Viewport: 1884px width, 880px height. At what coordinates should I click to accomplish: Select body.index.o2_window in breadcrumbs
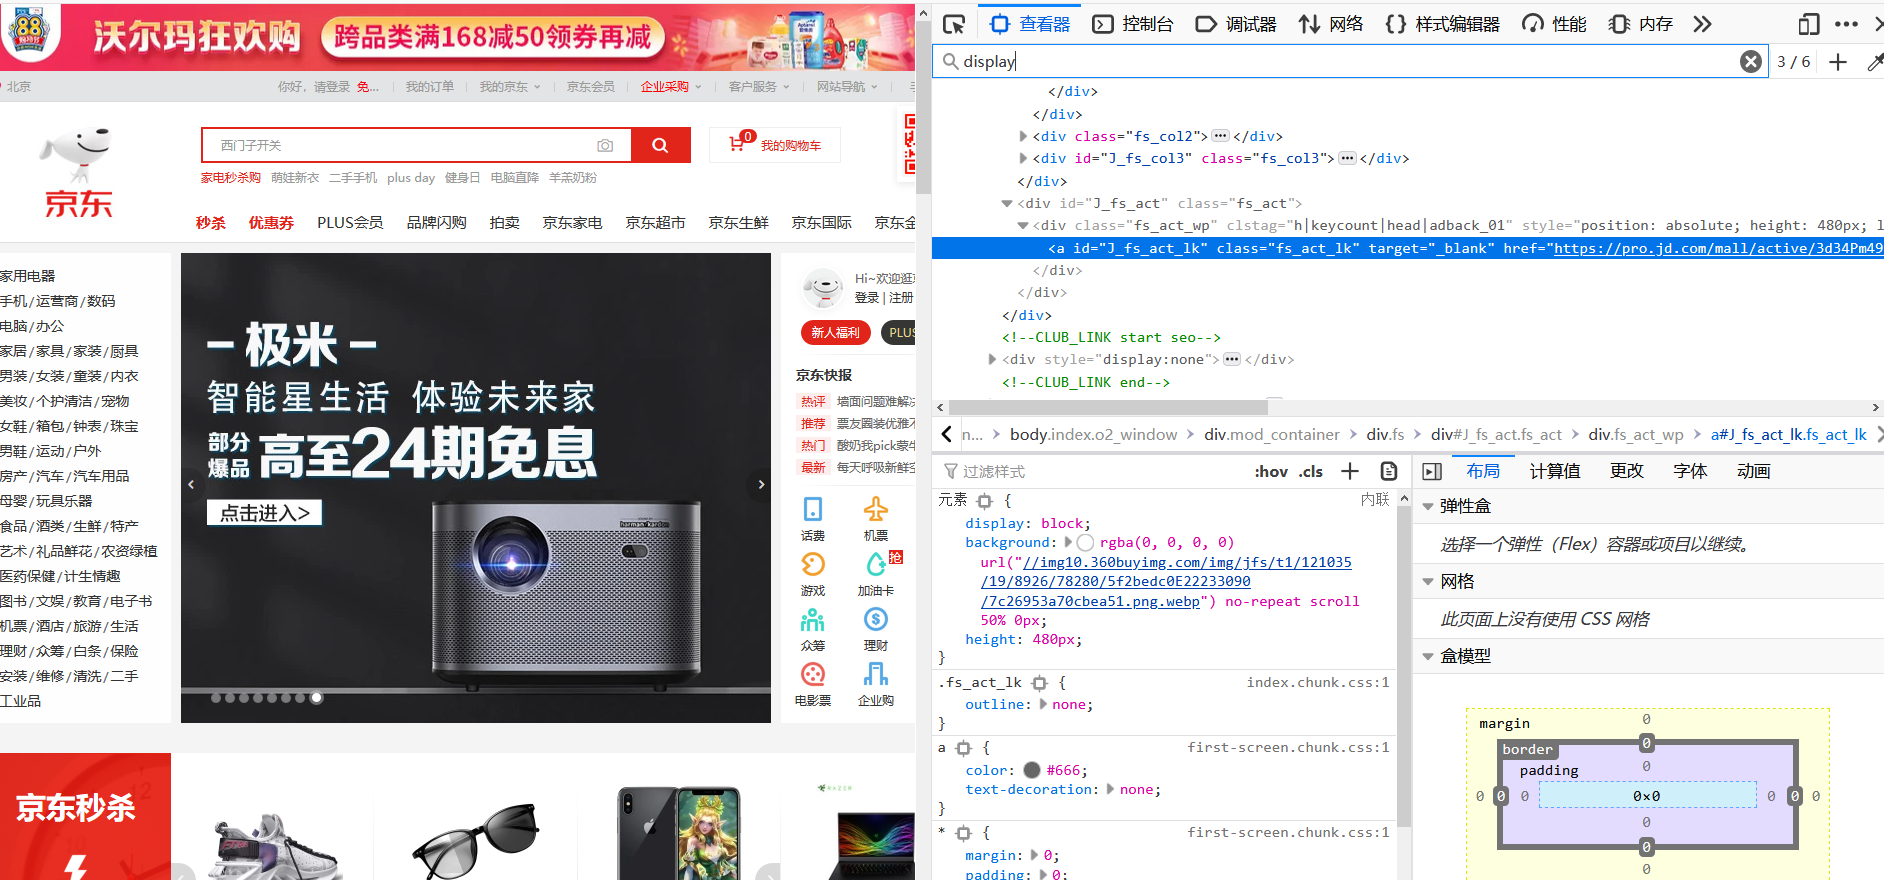1093,434
